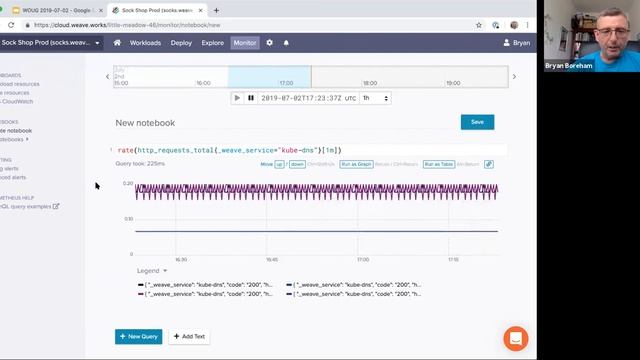The height and width of the screenshot is (360, 640).
Task: Step timeline forward with right arrow
Action: click(x=514, y=76)
